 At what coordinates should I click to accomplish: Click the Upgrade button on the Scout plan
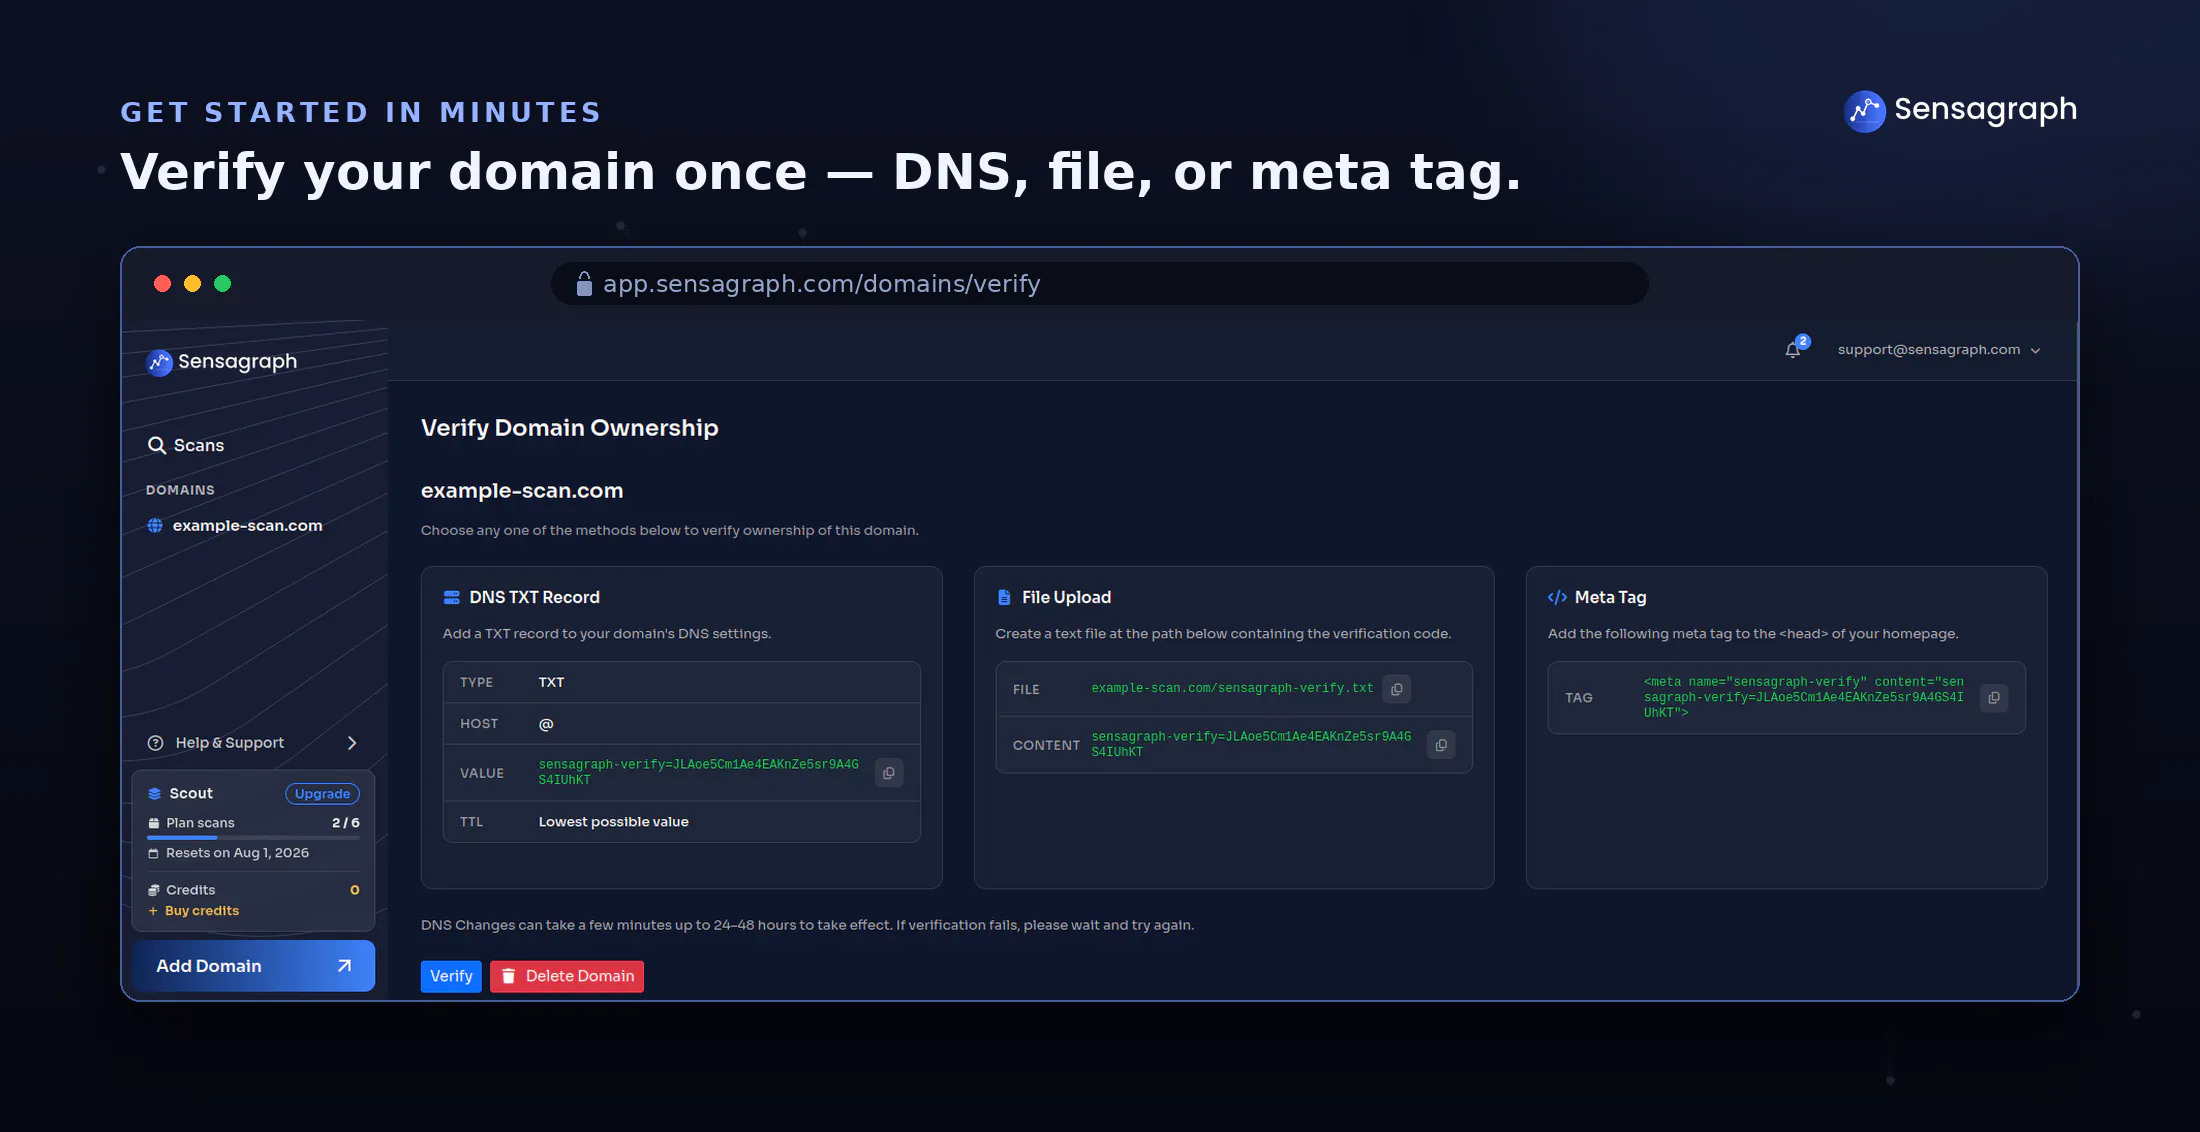point(322,794)
